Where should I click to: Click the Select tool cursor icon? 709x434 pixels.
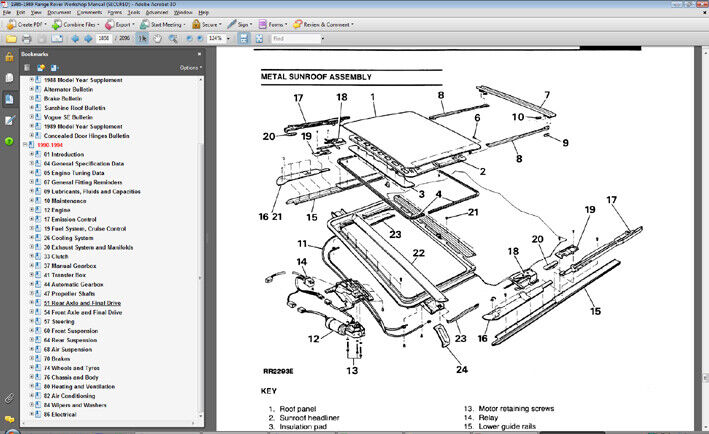click(143, 38)
